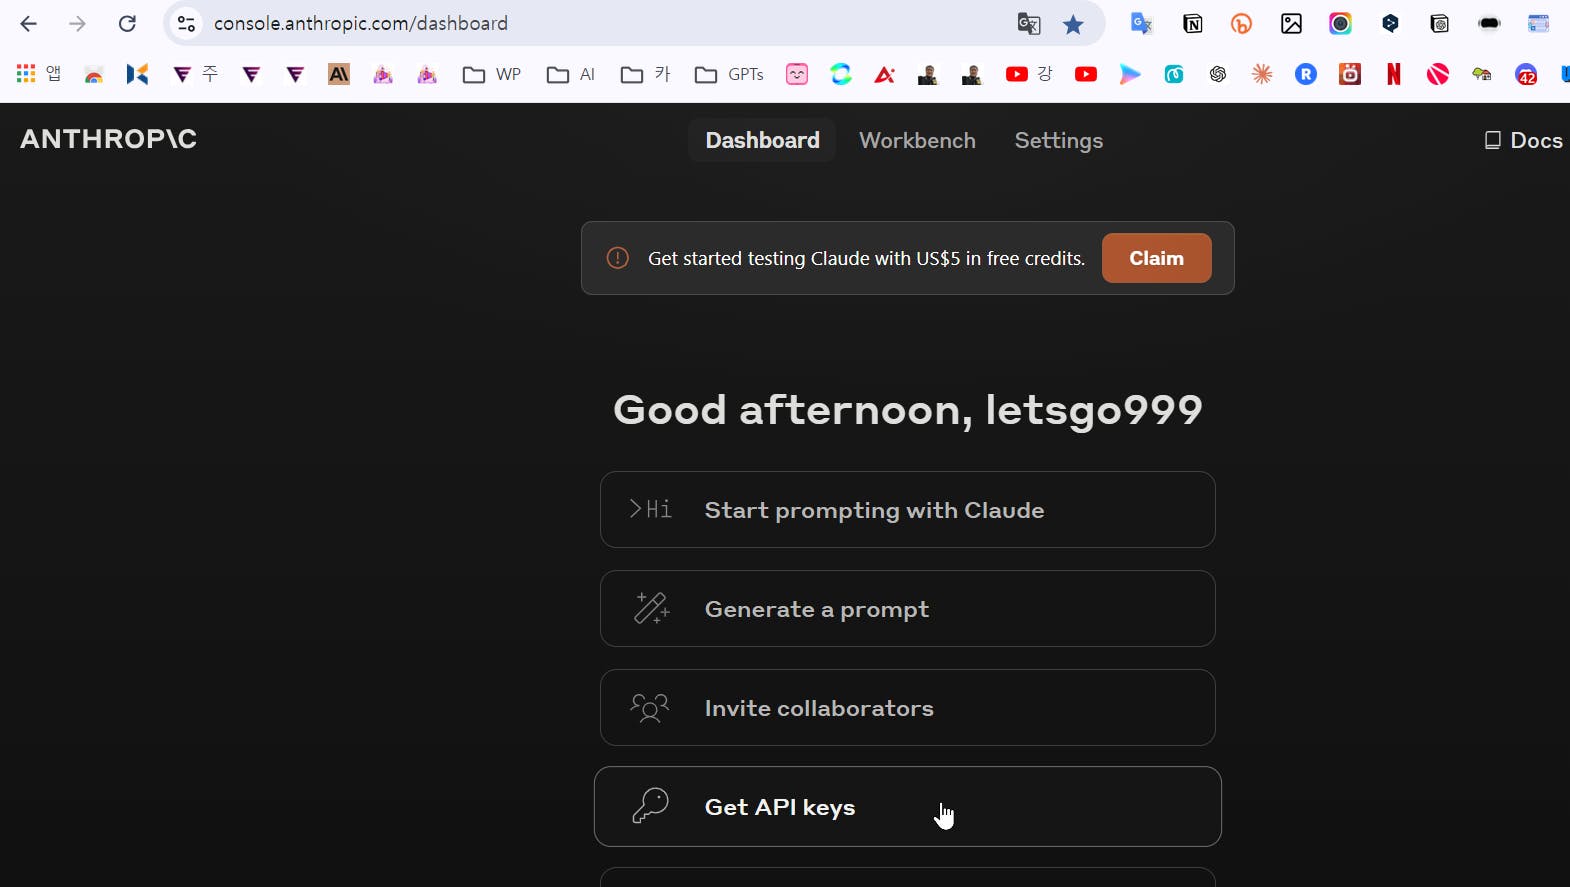Open the Anthropic A\ bookmark
This screenshot has height=887, width=1570.
[339, 74]
